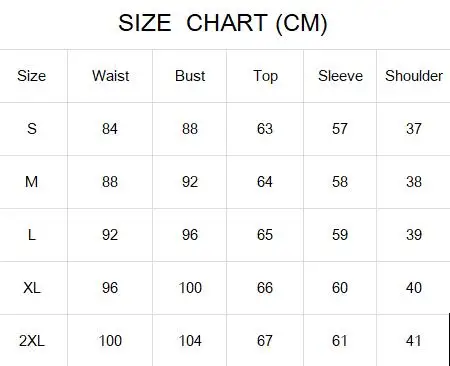
Task: Click the L size row label
Action: [x=32, y=235]
